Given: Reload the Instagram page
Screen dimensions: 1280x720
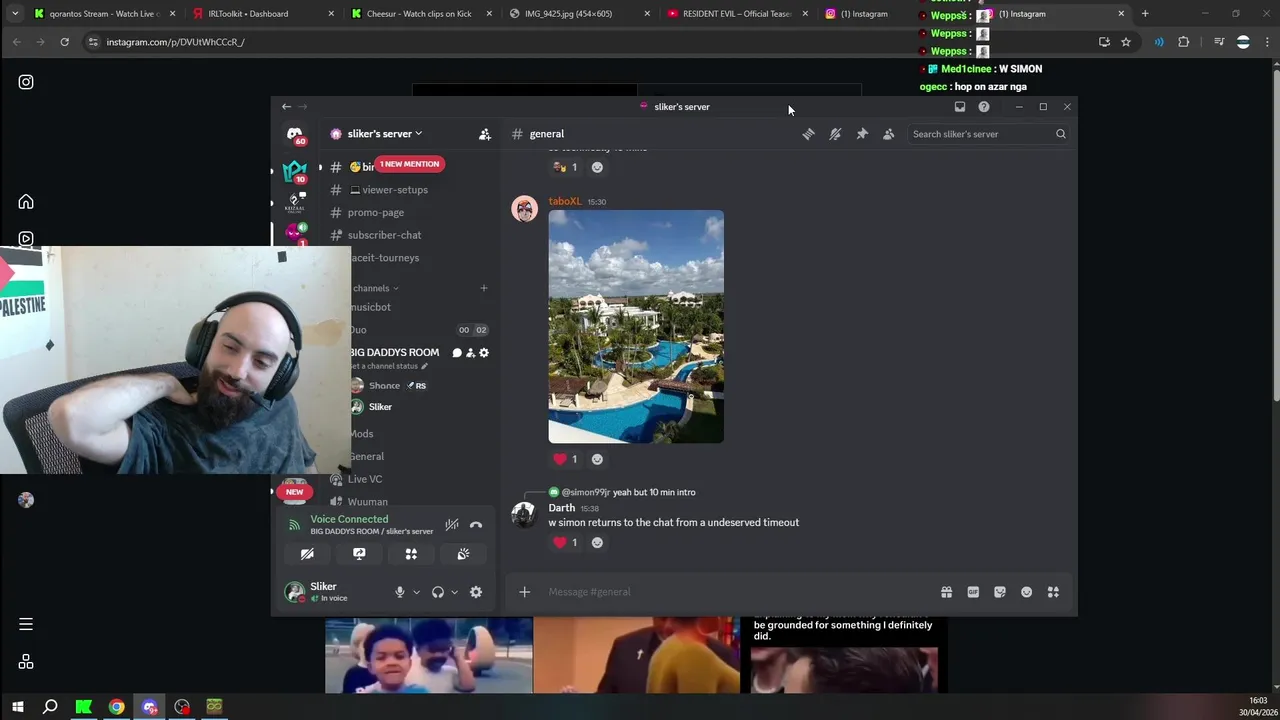Looking at the screenshot, I should (64, 42).
